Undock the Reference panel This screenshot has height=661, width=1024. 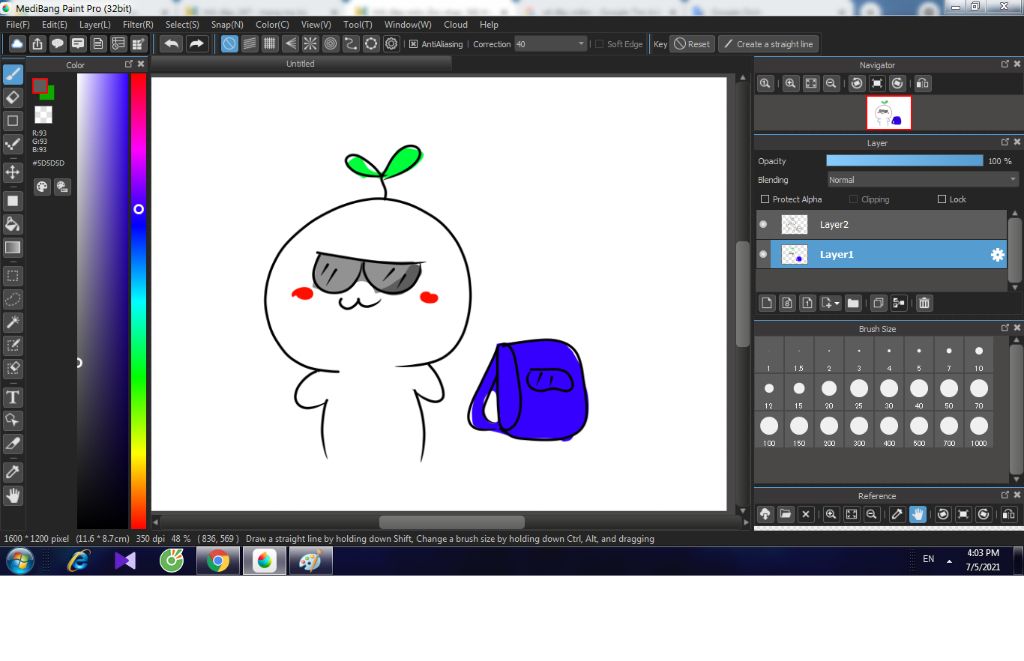1004,495
